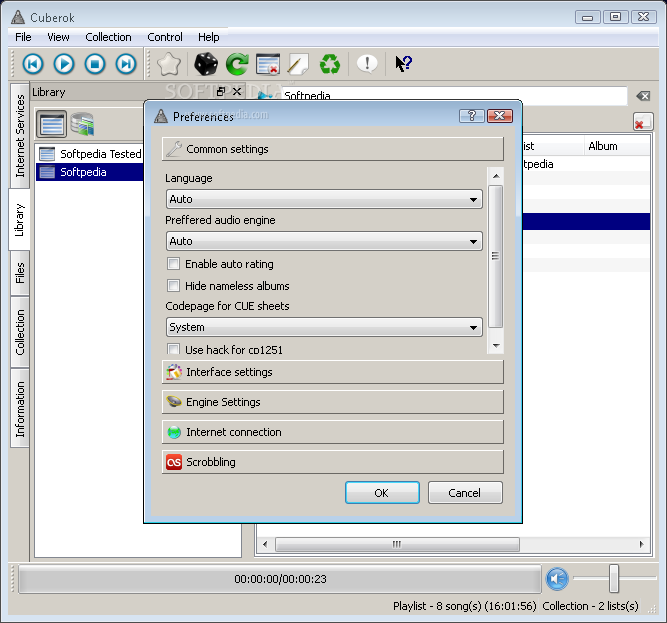Expand the Interface settings section

point(333,372)
